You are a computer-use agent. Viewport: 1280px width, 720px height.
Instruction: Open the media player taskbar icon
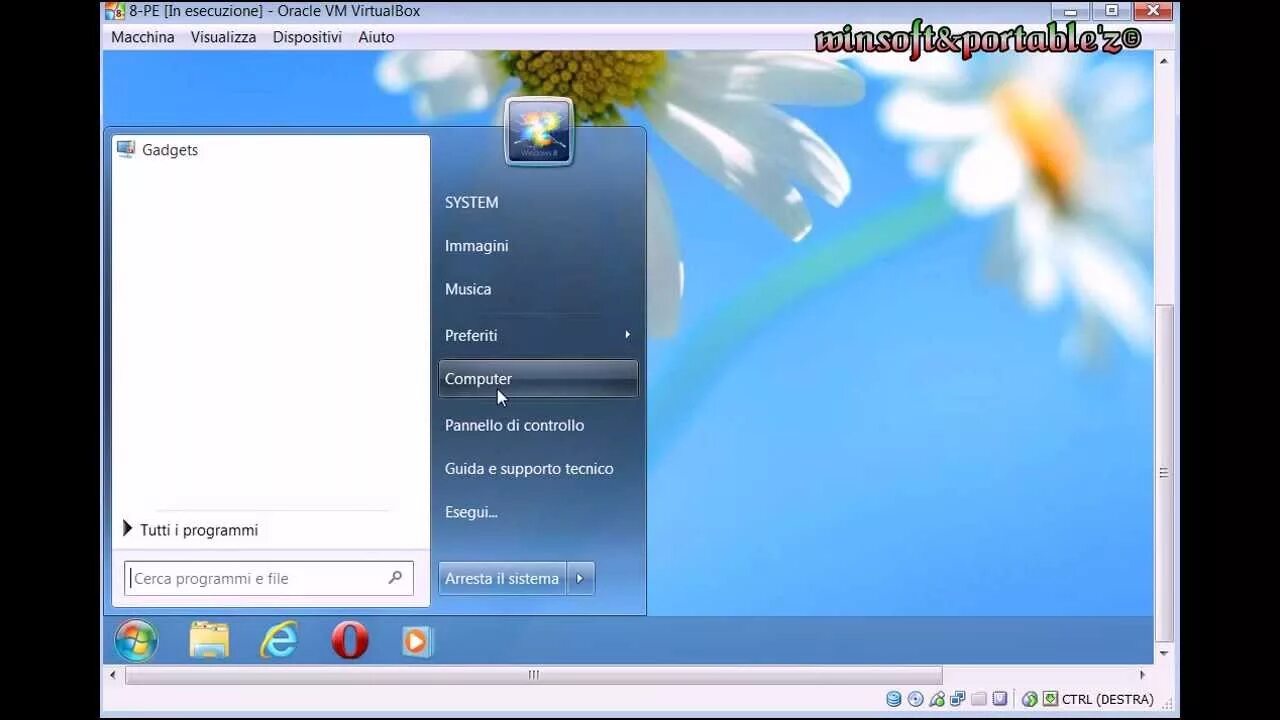[x=418, y=641]
